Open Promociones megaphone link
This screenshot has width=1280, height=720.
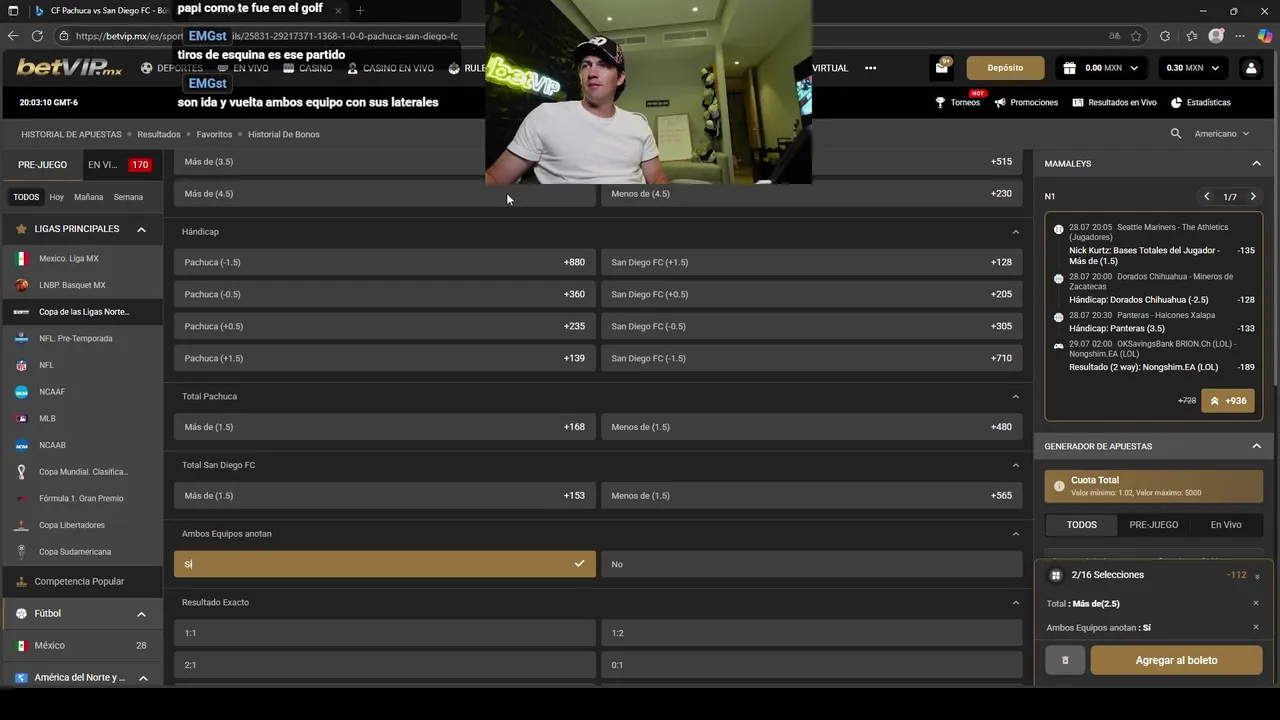coord(1026,102)
